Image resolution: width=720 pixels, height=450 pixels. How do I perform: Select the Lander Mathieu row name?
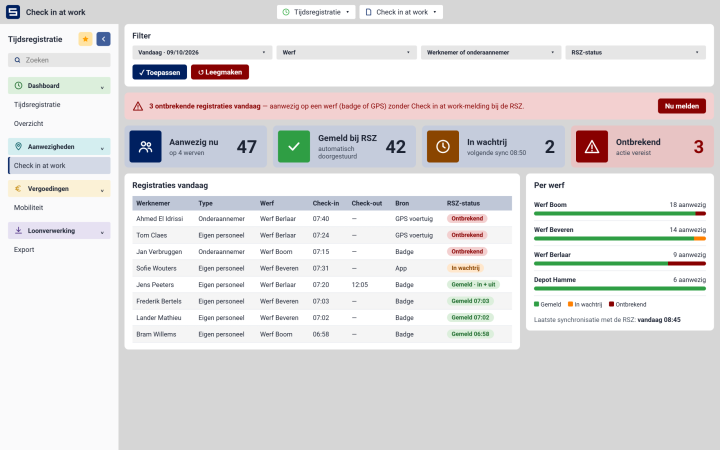[x=158, y=318]
